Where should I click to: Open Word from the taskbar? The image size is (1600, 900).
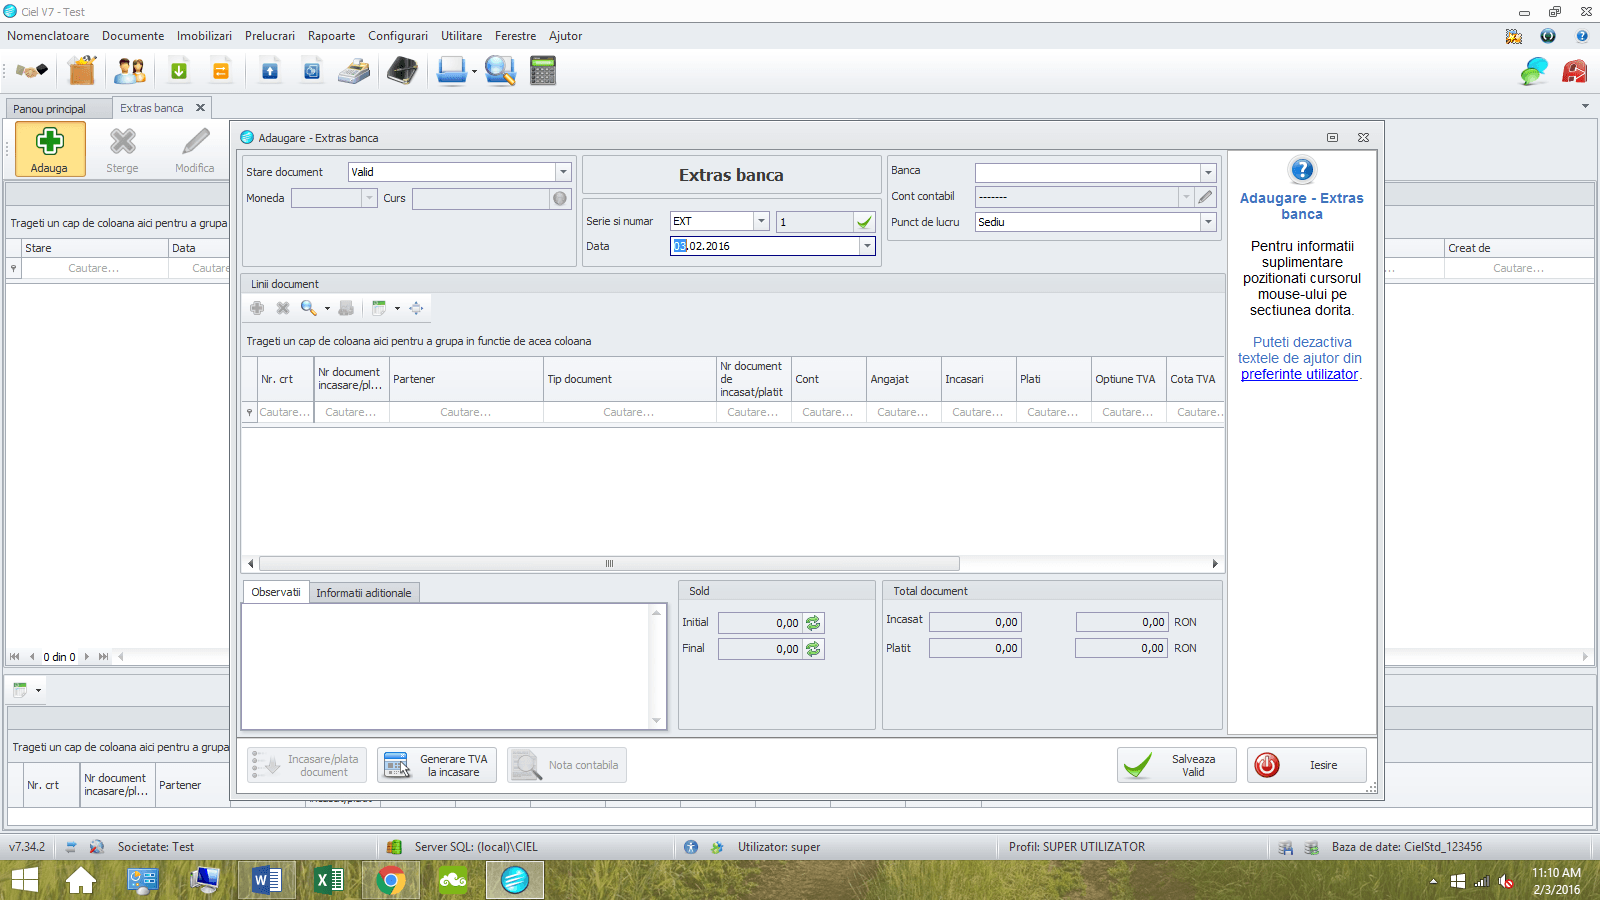[267, 880]
